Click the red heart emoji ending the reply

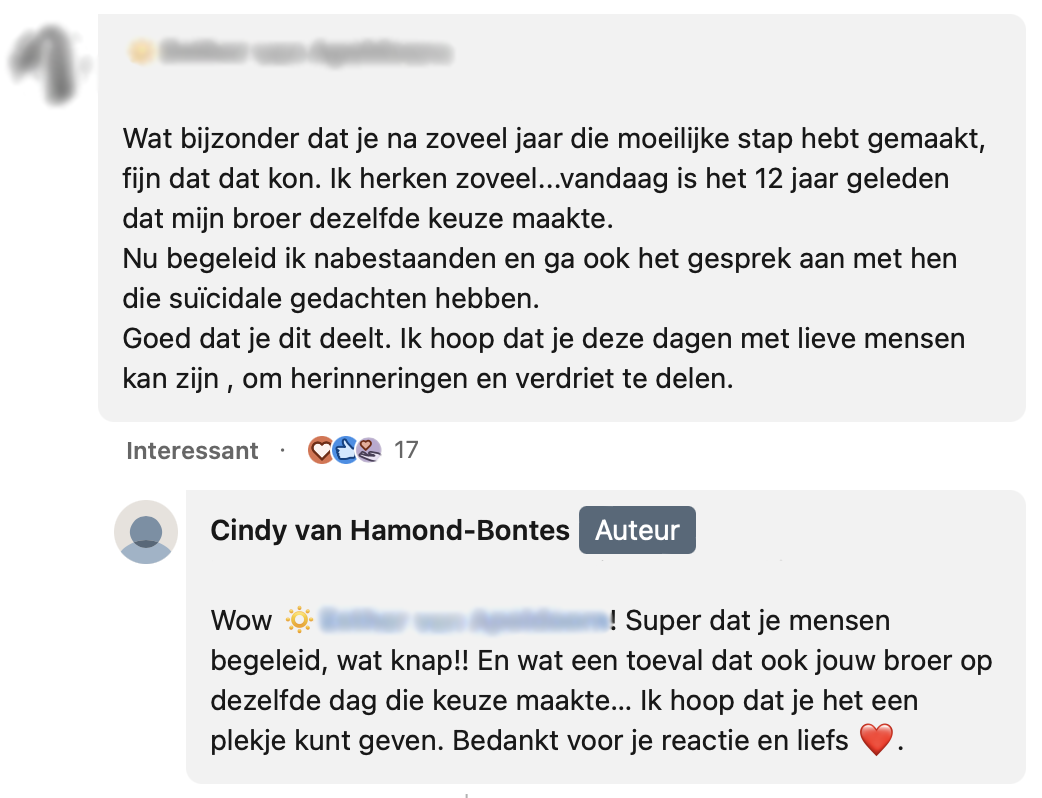(x=875, y=741)
